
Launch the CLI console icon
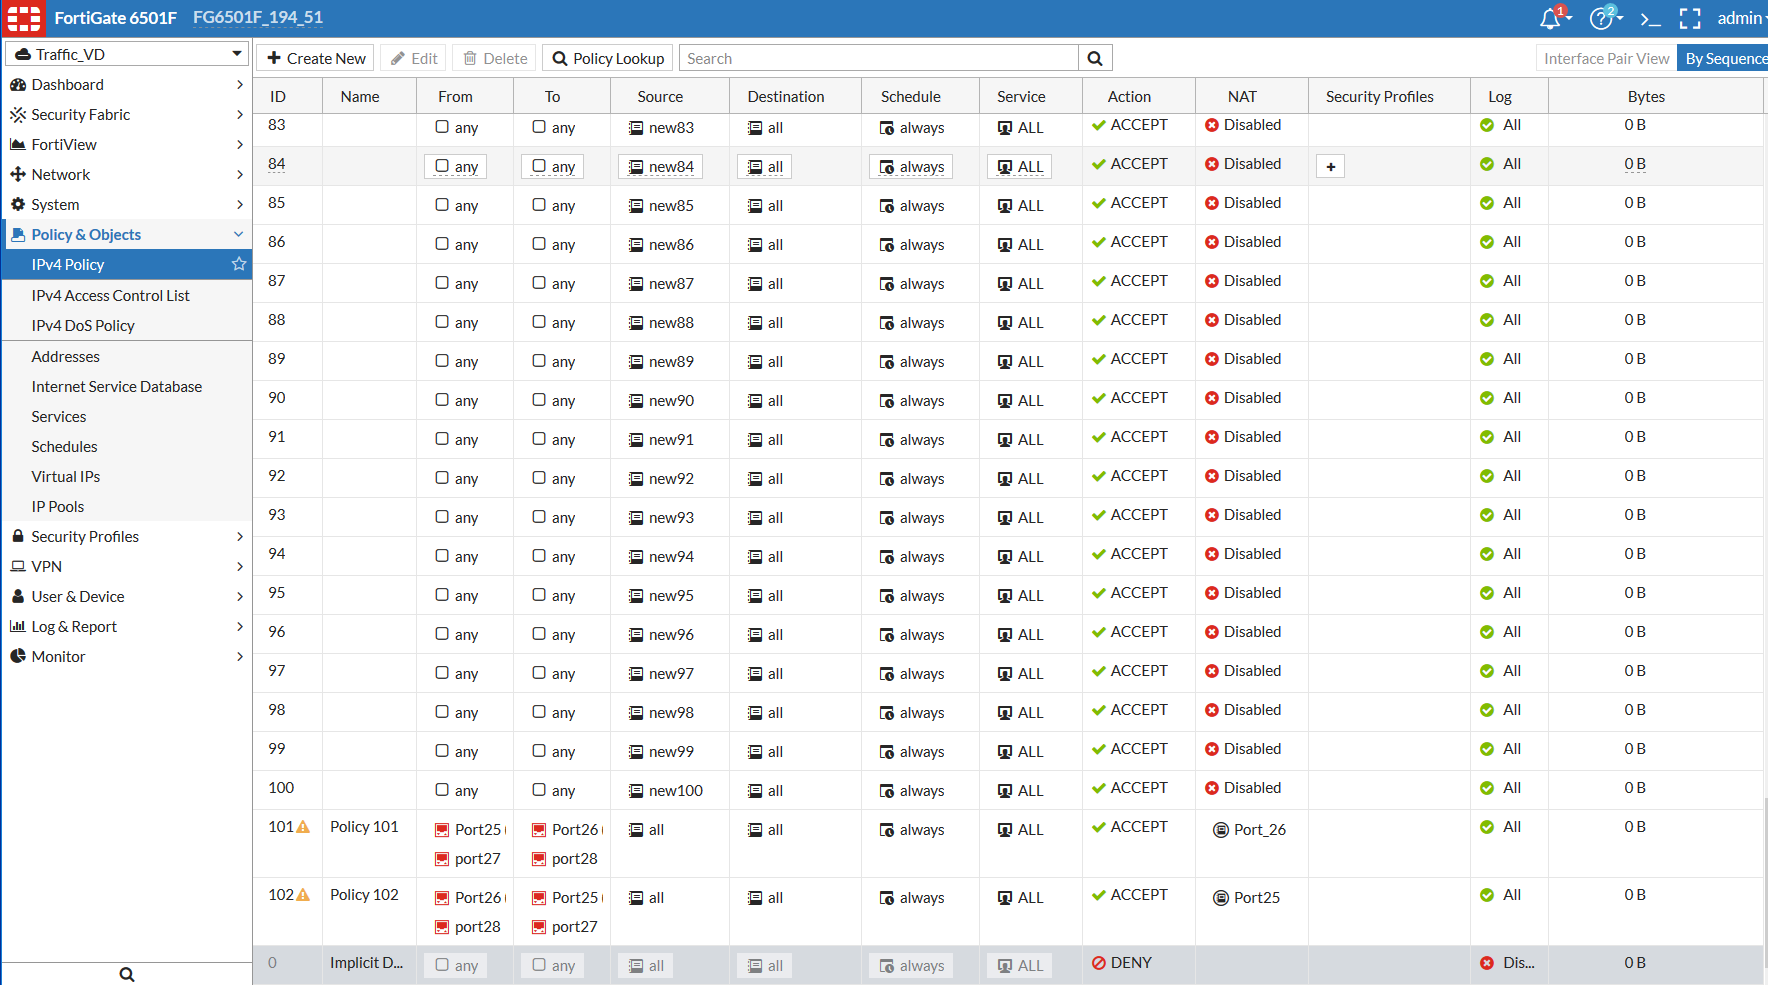(x=1650, y=19)
